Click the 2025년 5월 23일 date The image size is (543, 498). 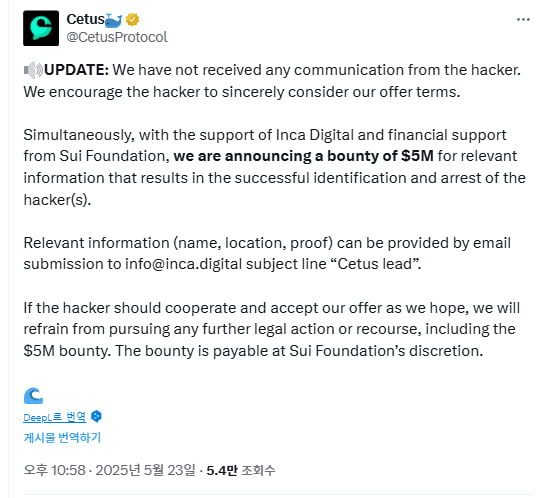(145, 470)
